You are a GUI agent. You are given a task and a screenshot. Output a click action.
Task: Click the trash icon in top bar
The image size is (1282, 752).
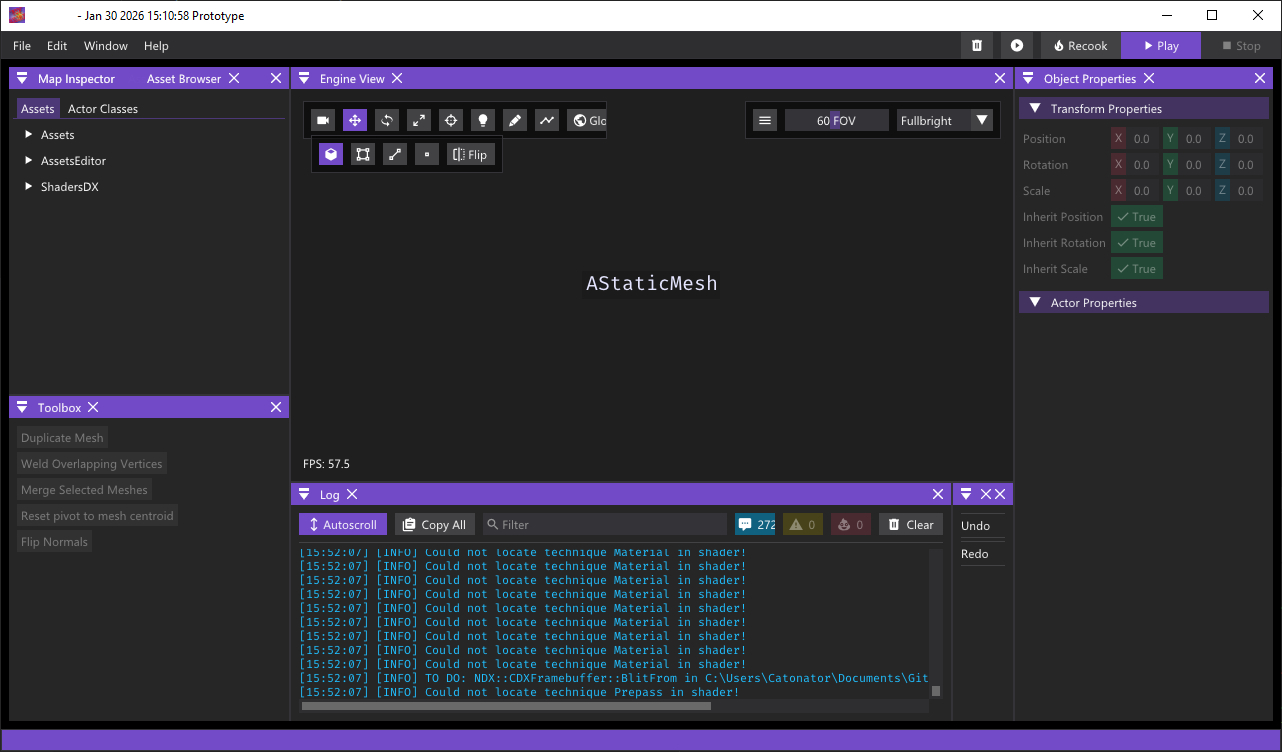pos(976,46)
